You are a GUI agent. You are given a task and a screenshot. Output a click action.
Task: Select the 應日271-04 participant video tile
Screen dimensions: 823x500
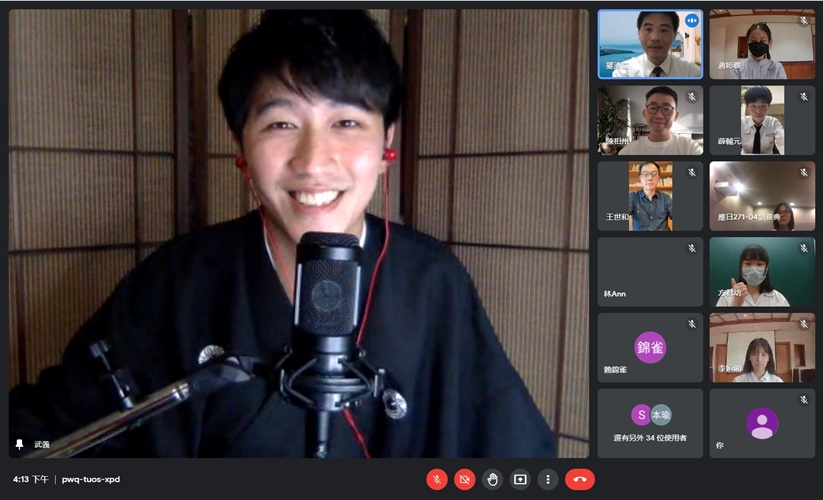pos(762,196)
